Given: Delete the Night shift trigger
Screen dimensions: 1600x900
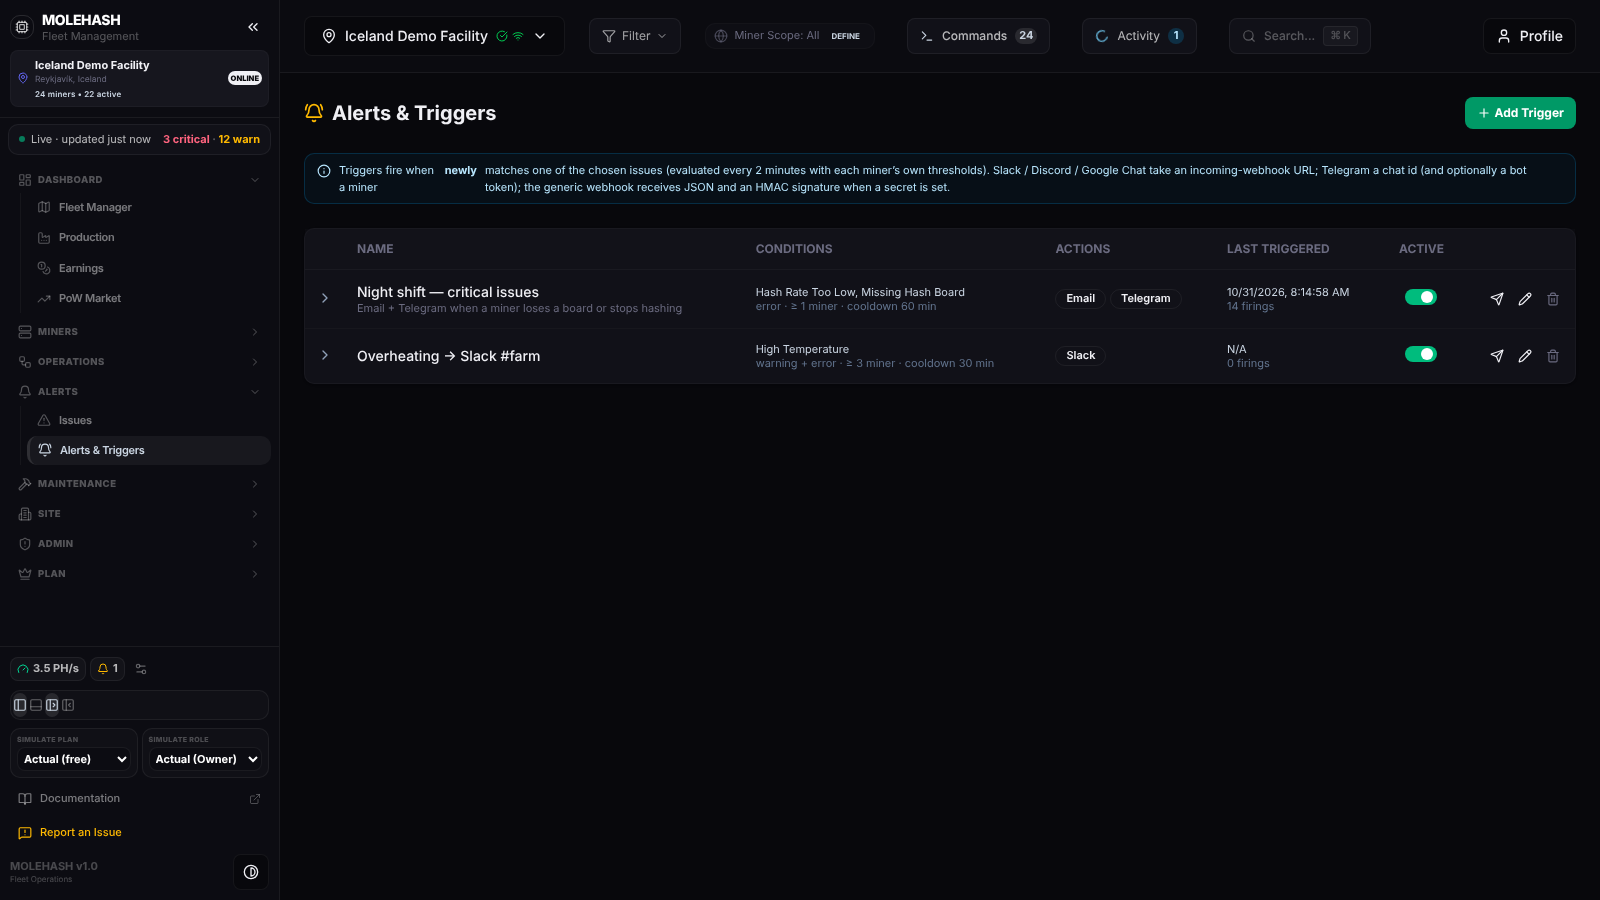Looking at the screenshot, I should (1553, 299).
